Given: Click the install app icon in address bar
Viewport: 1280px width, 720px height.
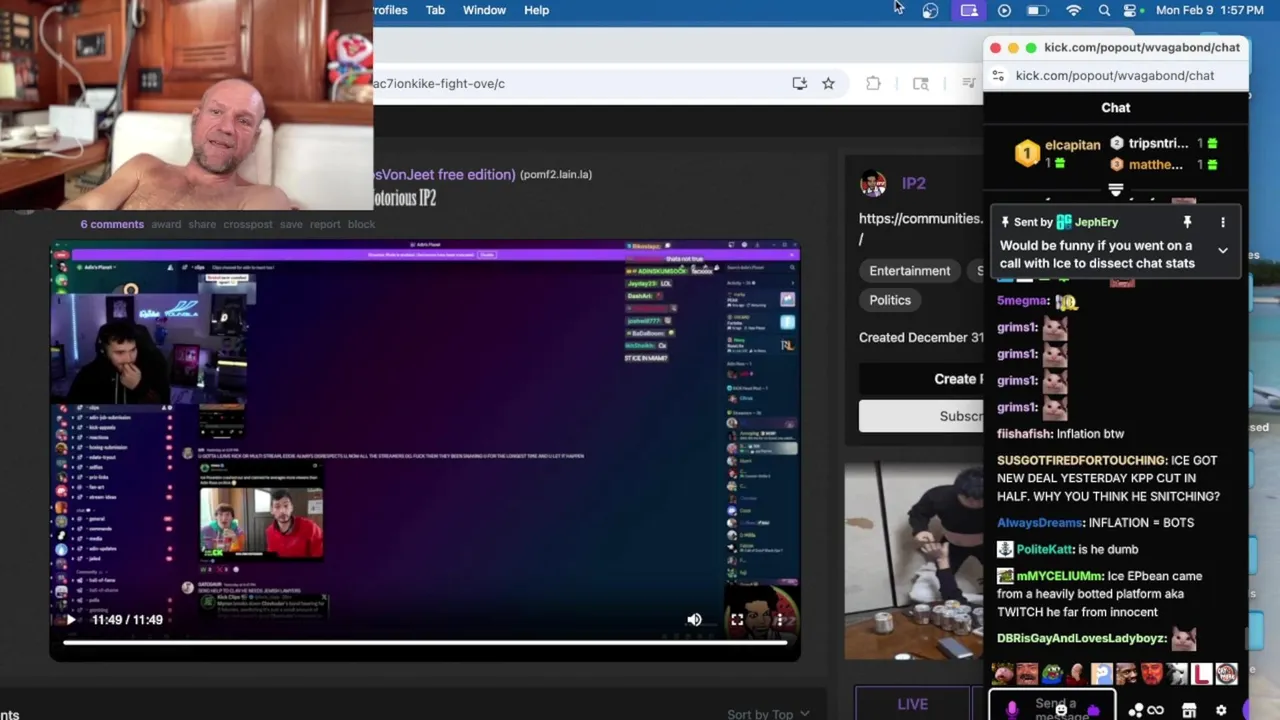Looking at the screenshot, I should point(799,84).
